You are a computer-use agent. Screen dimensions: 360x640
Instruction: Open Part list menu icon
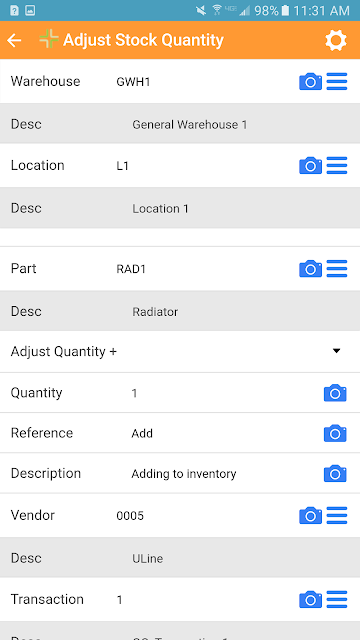click(337, 269)
